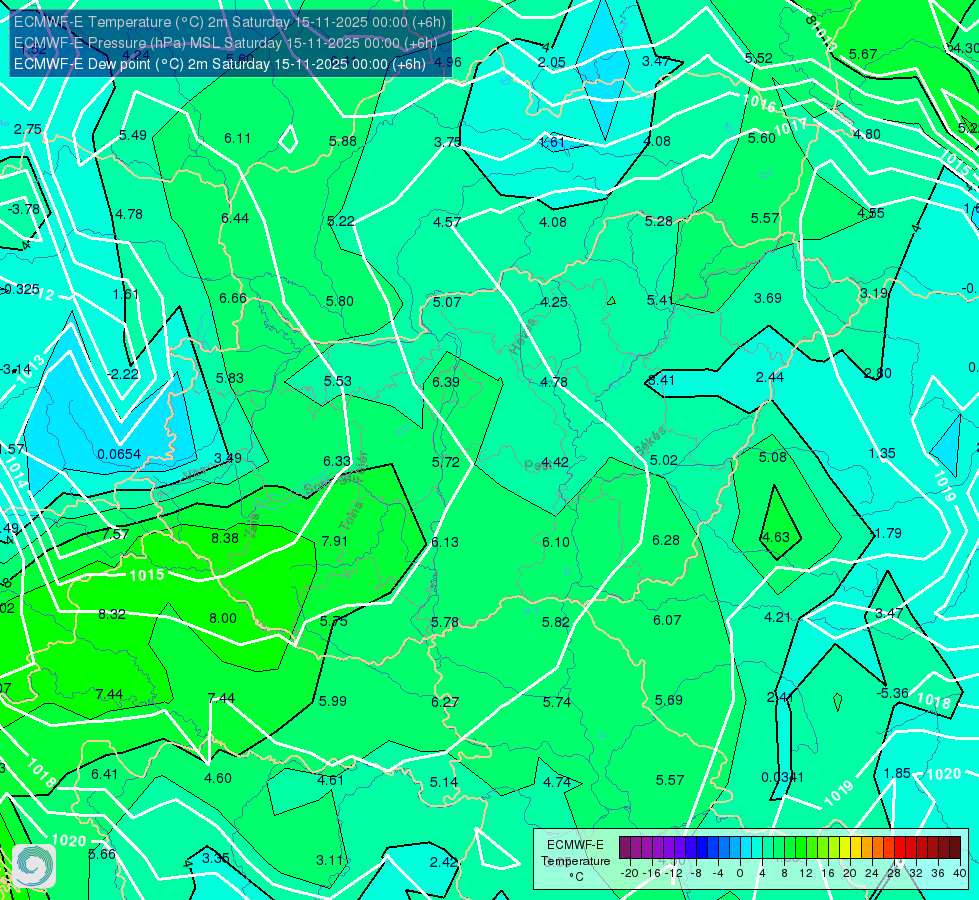Click the temperature value 6.28
The width and height of the screenshot is (979, 900).
[x=666, y=540]
